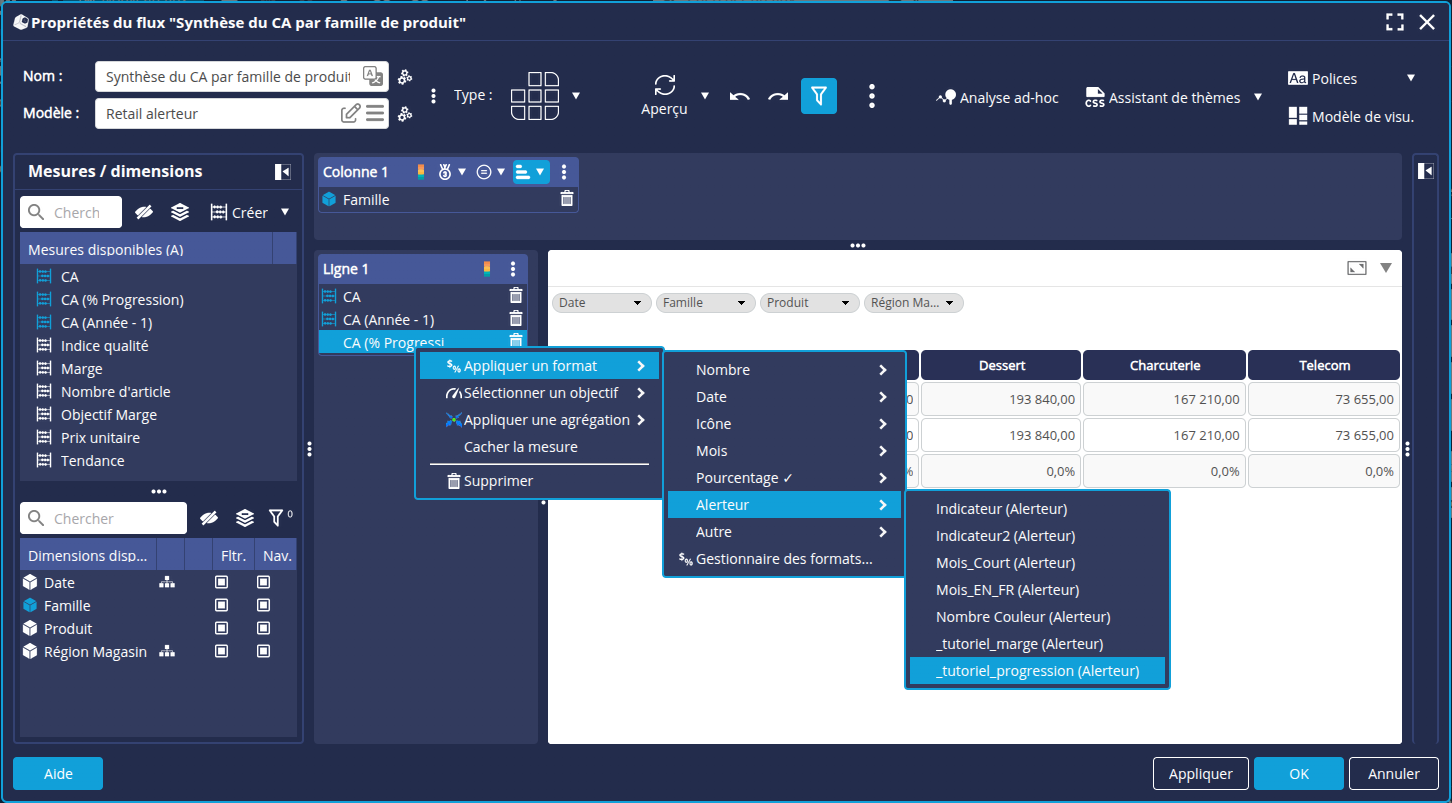Collapse the Mesures / dimensions panel

pyautogui.click(x=283, y=172)
